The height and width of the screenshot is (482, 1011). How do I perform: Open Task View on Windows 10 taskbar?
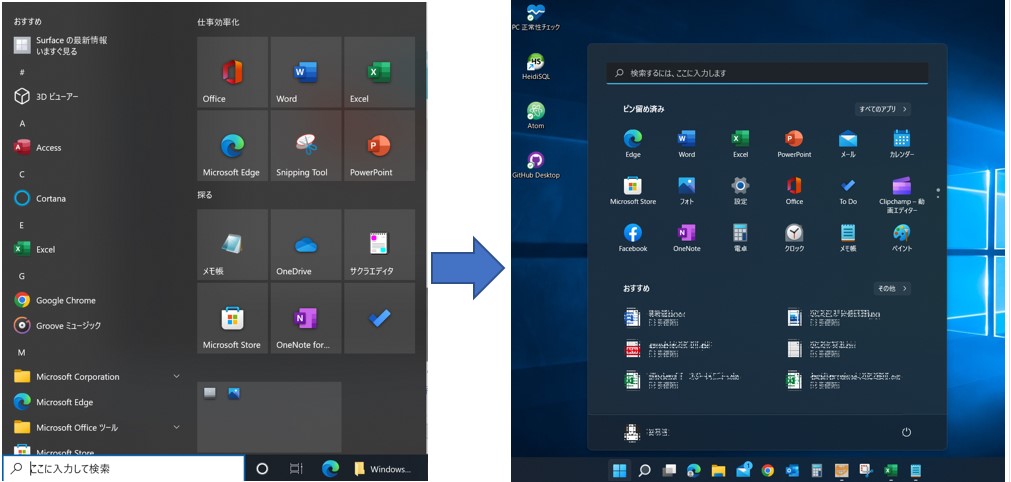click(x=296, y=468)
